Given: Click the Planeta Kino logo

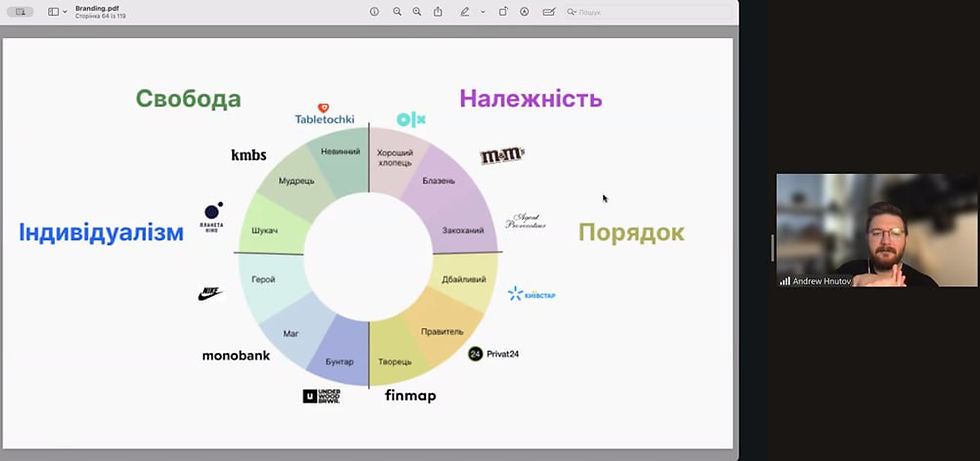Looking at the screenshot, I should (212, 217).
